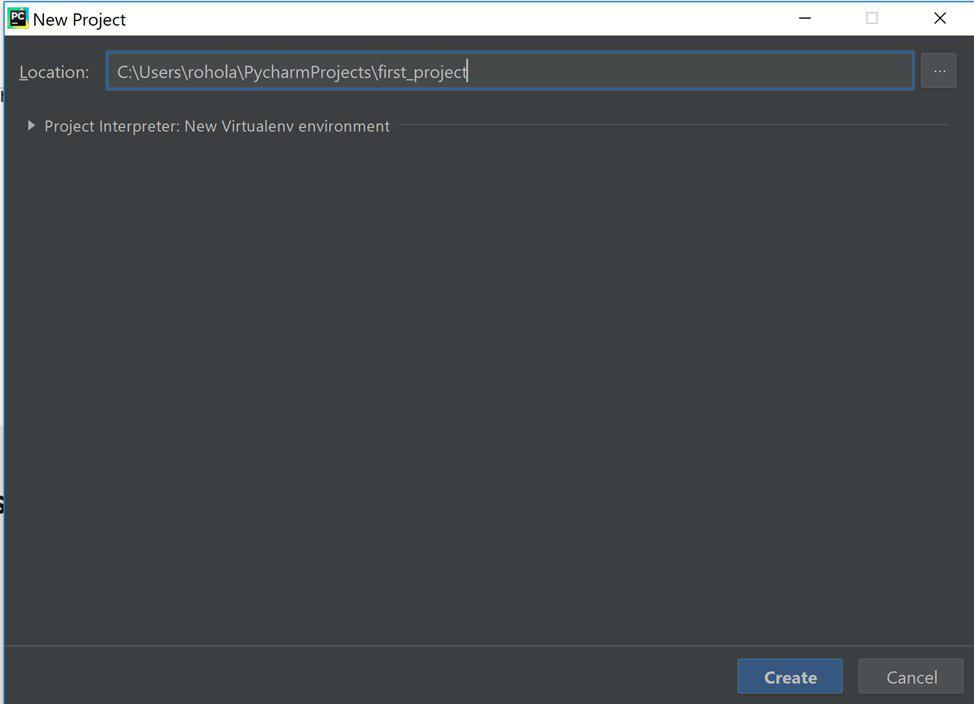The width and height of the screenshot is (974, 704).
Task: Close the New Project window with X
Action: pyautogui.click(x=939, y=19)
